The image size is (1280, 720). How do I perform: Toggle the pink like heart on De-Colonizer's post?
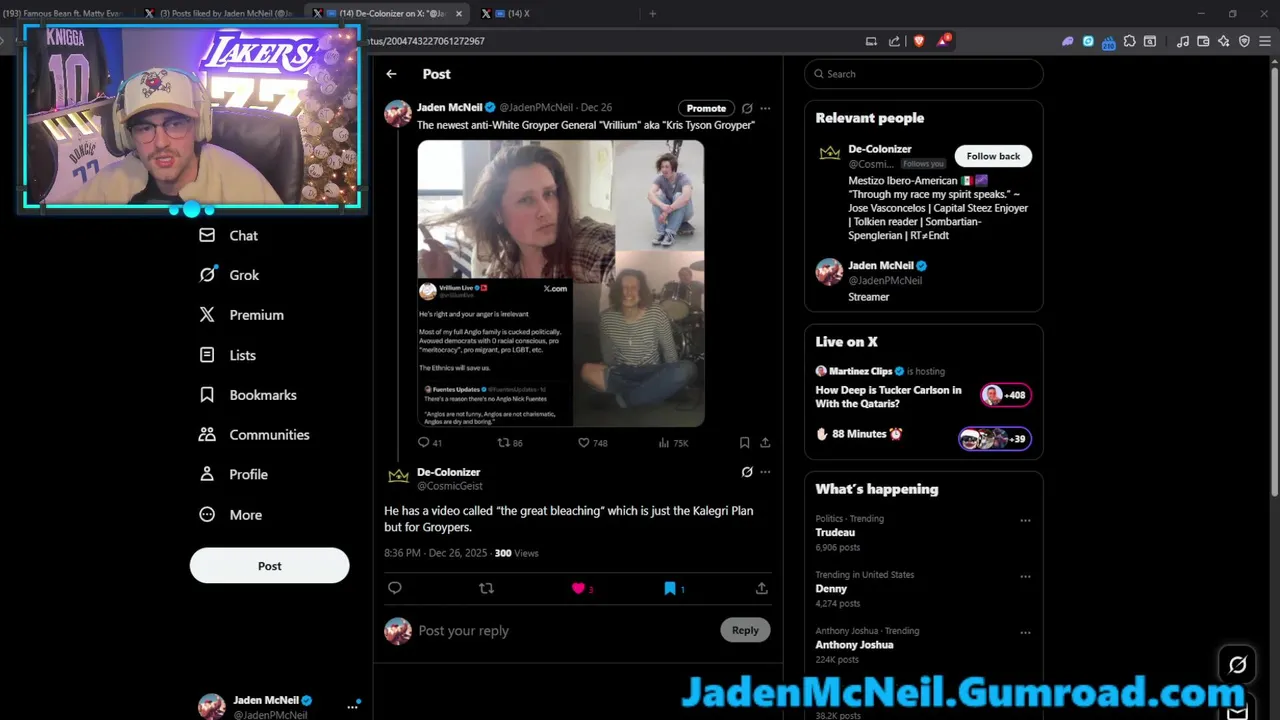[x=578, y=588]
